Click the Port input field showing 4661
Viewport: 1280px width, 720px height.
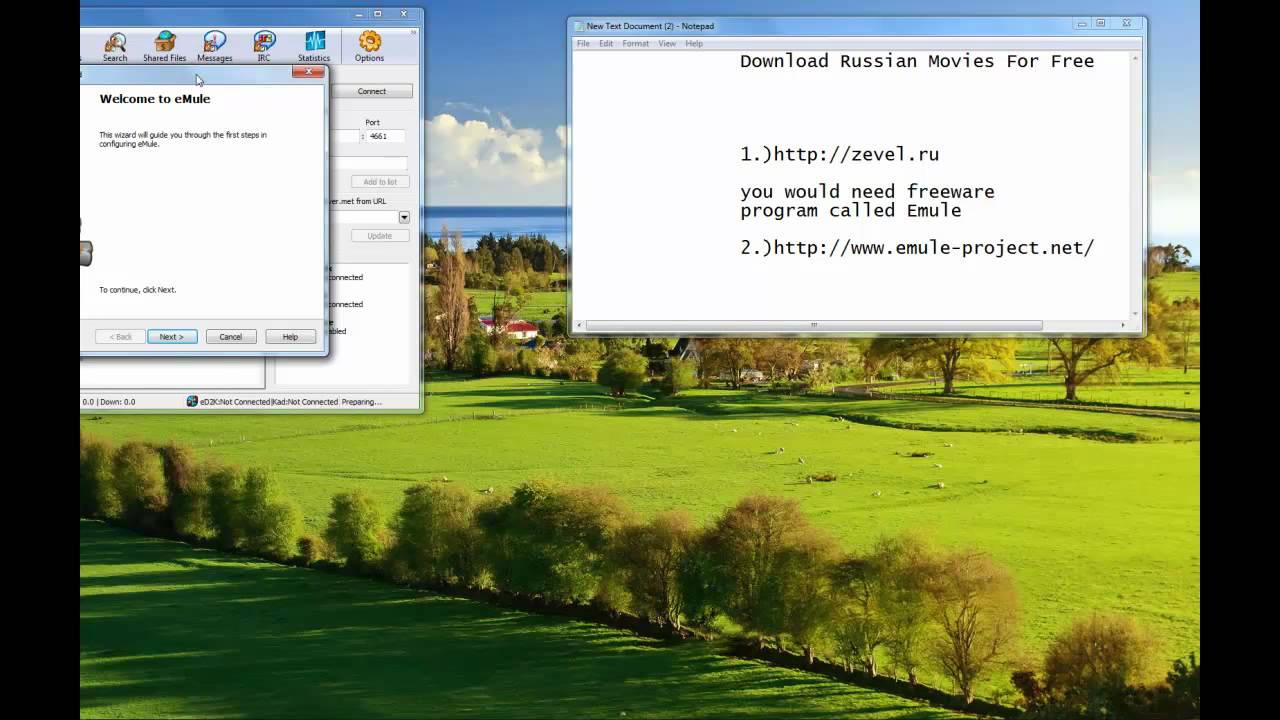[385, 136]
